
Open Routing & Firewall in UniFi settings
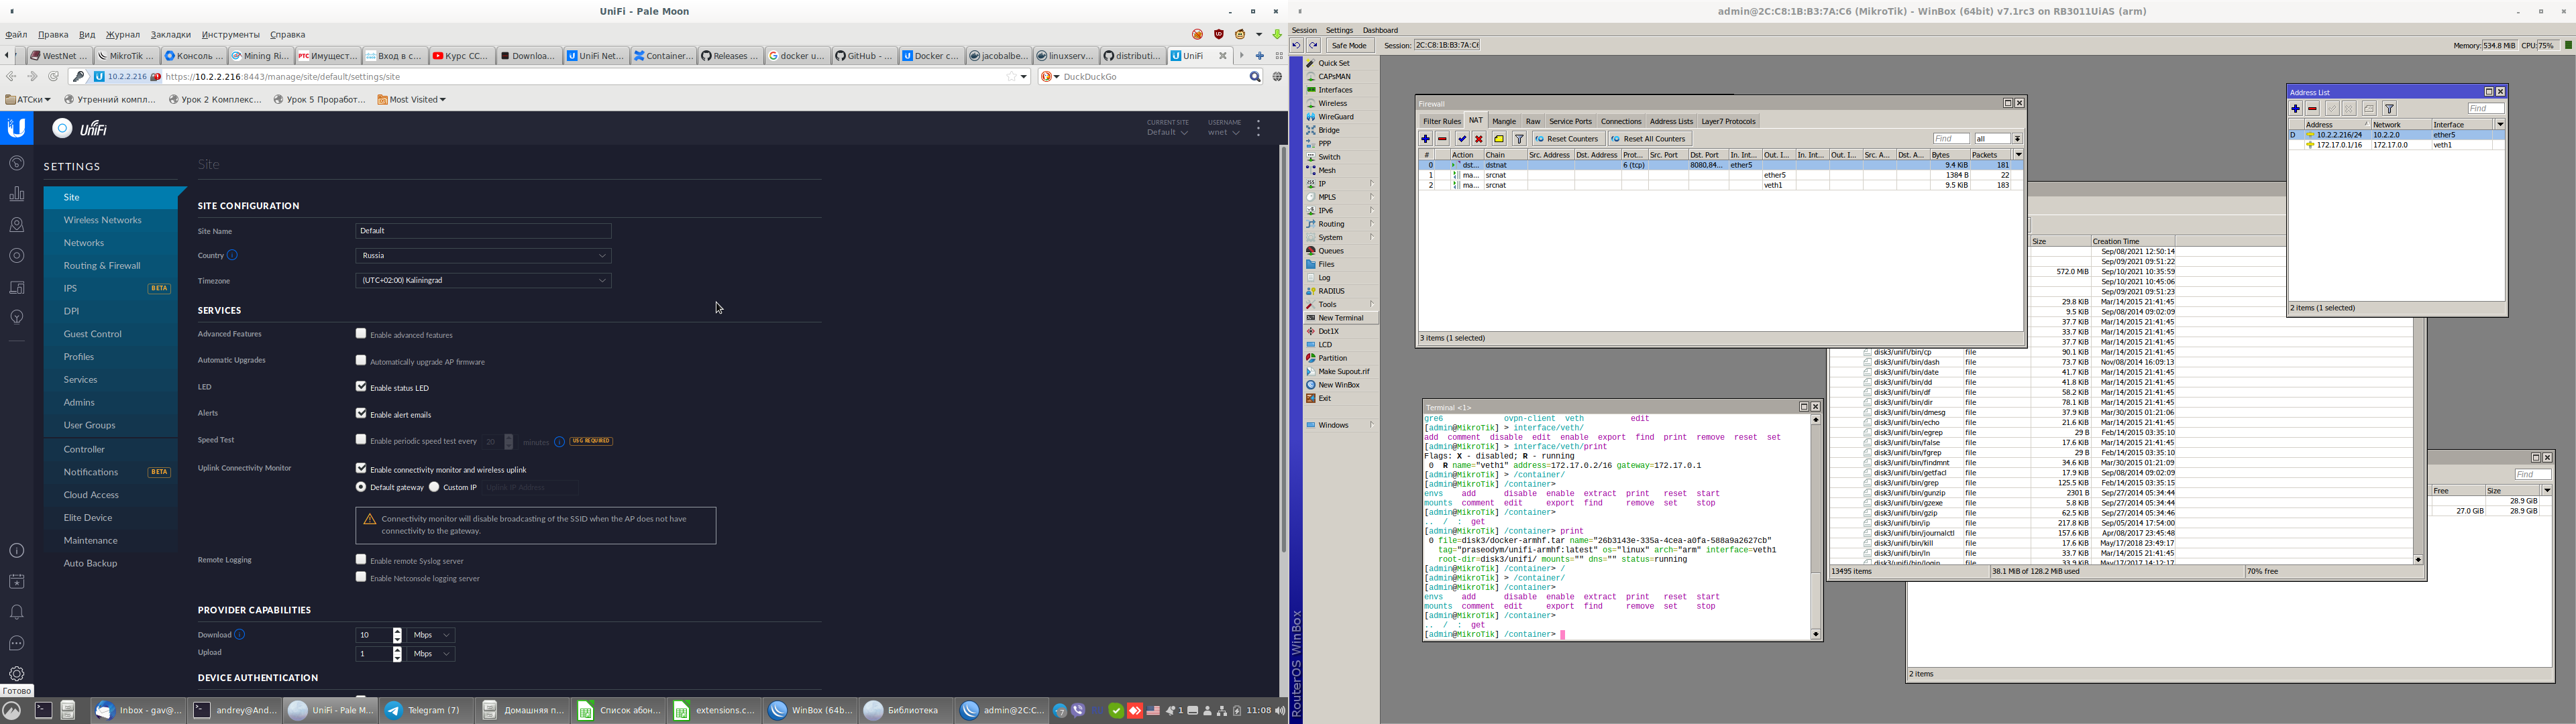(x=111, y=266)
